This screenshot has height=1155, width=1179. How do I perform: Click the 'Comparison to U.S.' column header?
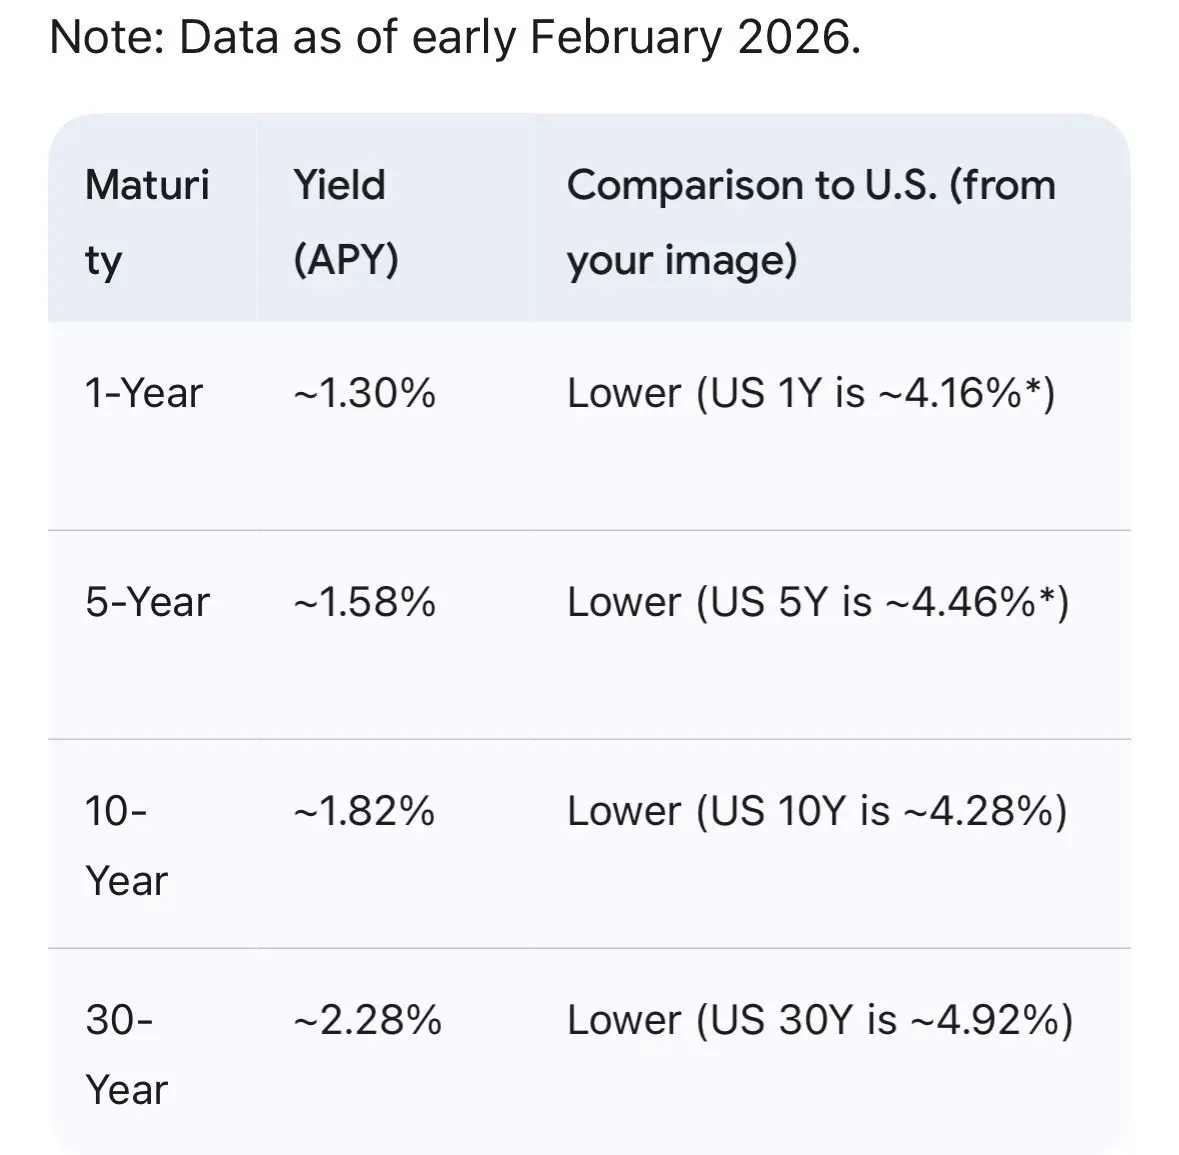pyautogui.click(x=810, y=186)
